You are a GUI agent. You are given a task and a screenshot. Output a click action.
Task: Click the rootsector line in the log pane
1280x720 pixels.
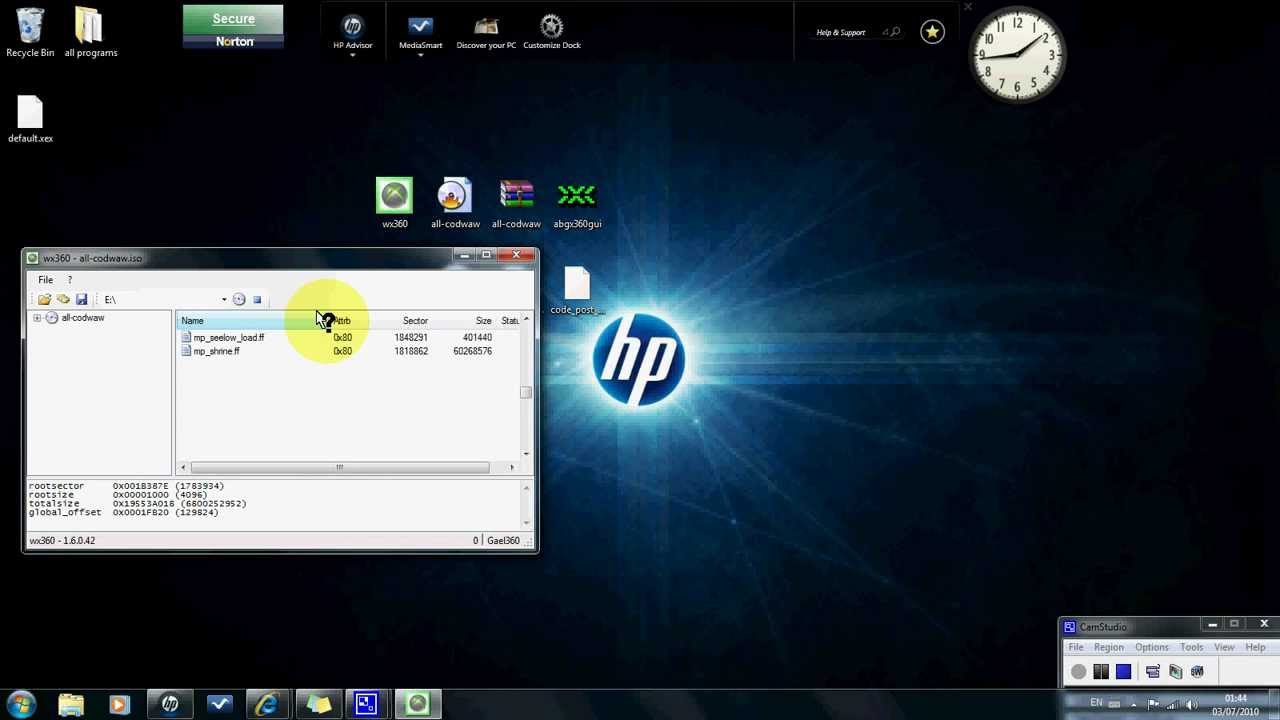pos(126,486)
